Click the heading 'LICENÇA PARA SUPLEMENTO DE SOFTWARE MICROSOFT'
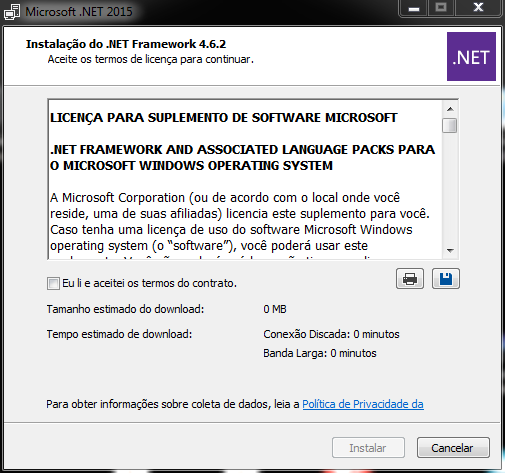This screenshot has height=473, width=505. [224, 118]
